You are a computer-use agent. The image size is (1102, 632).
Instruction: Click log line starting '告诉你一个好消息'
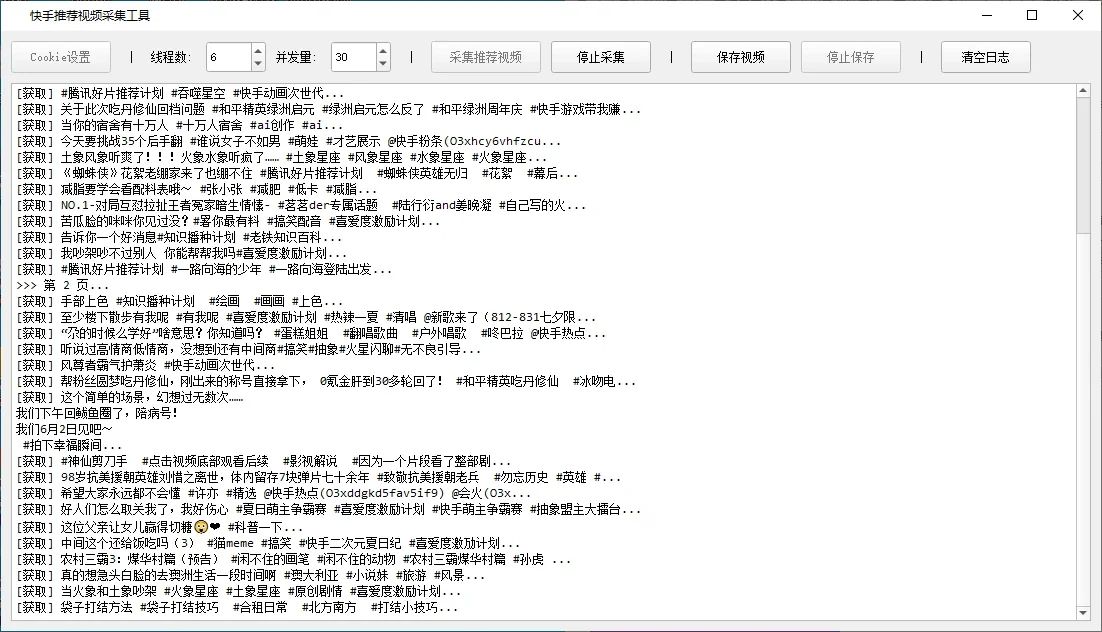coord(179,238)
